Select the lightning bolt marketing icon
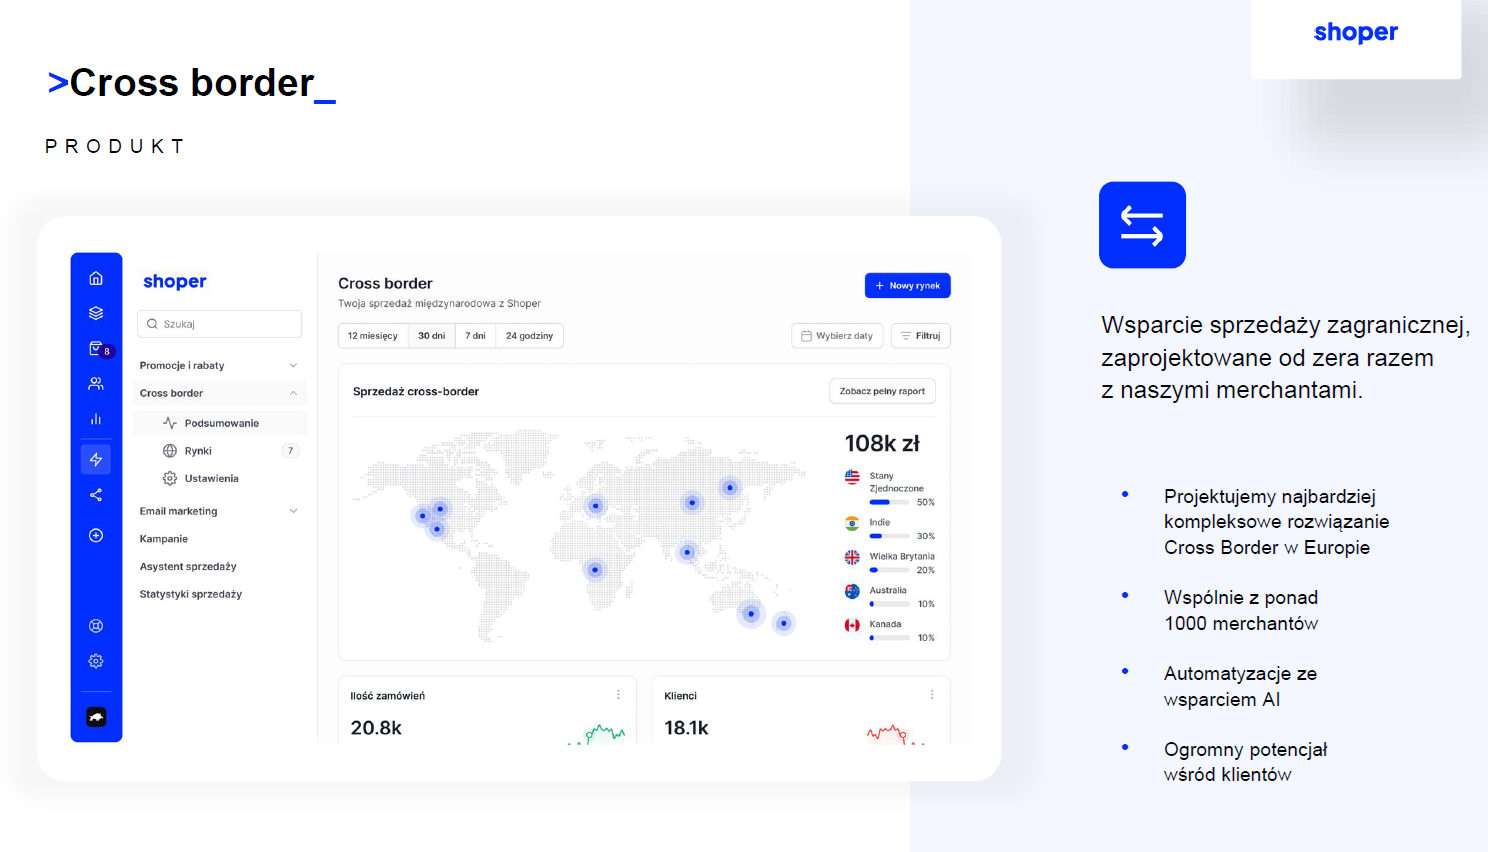The width and height of the screenshot is (1488, 852). tap(96, 459)
